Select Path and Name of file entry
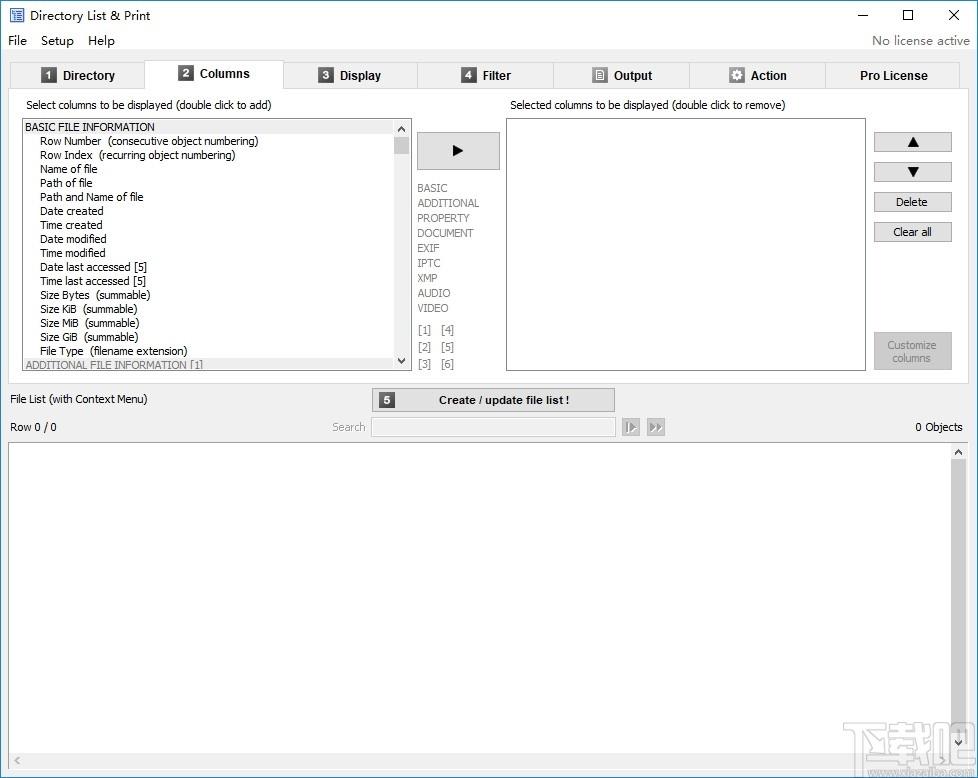The image size is (978, 778). (x=208, y=197)
